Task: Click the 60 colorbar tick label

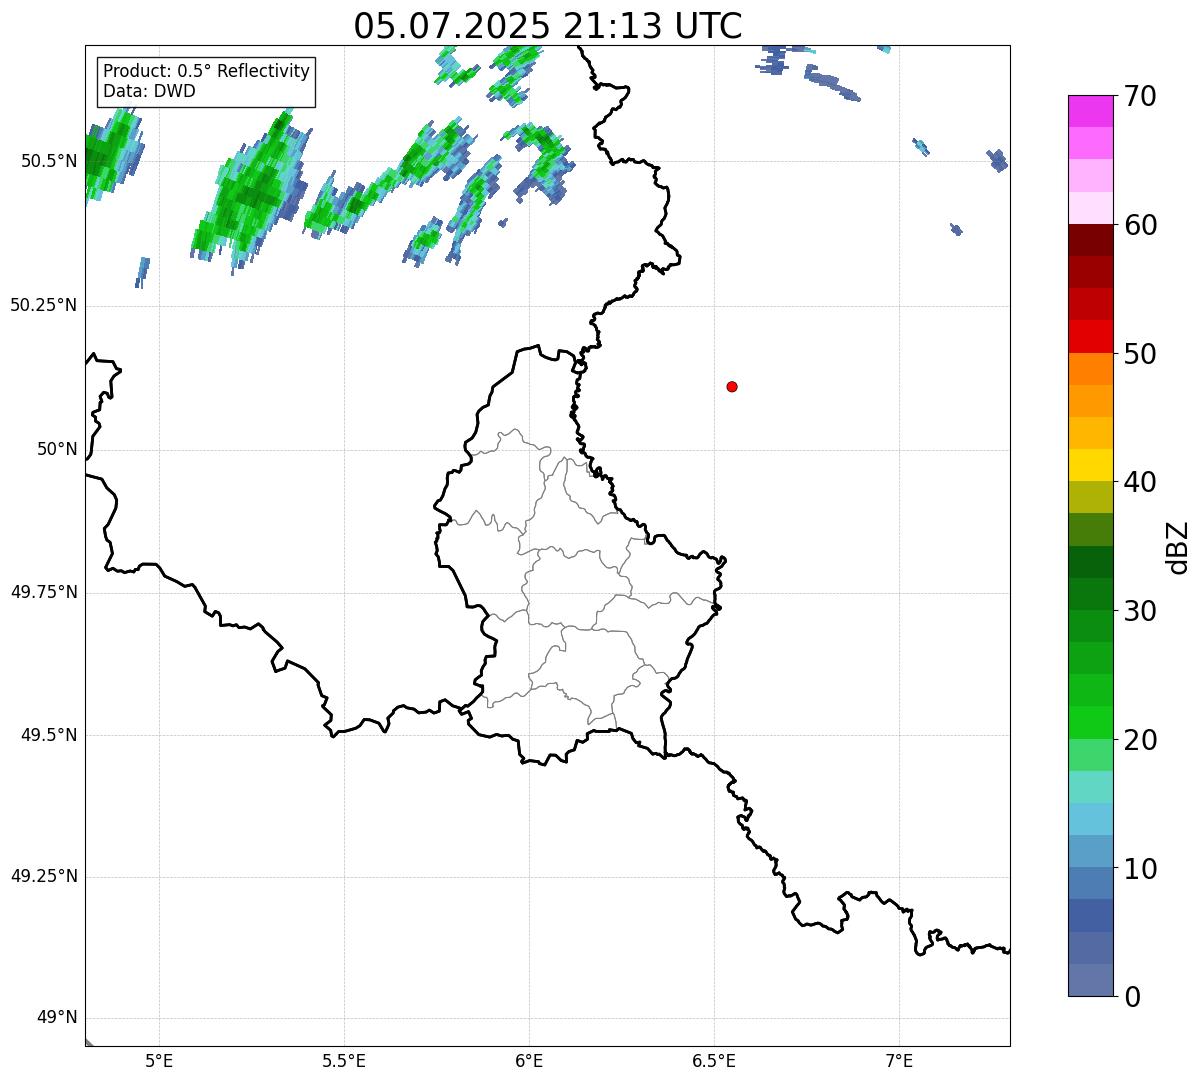Action: coord(1140,225)
